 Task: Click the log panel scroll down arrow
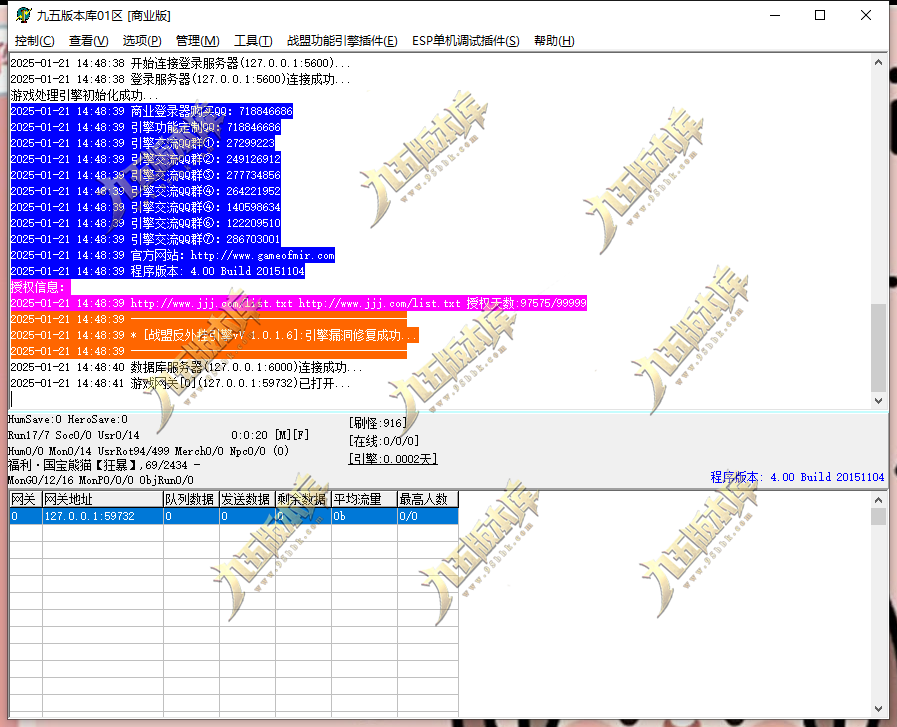(878, 401)
